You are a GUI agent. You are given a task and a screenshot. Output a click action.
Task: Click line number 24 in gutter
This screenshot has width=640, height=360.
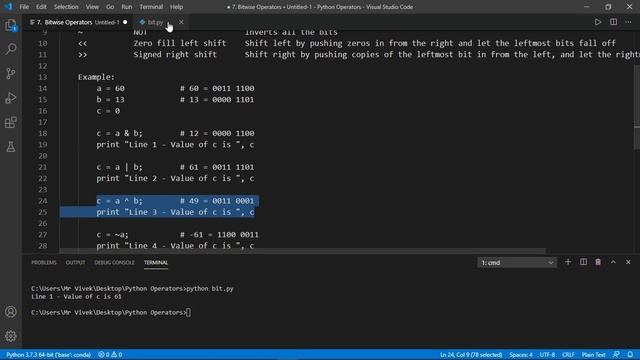(x=43, y=201)
